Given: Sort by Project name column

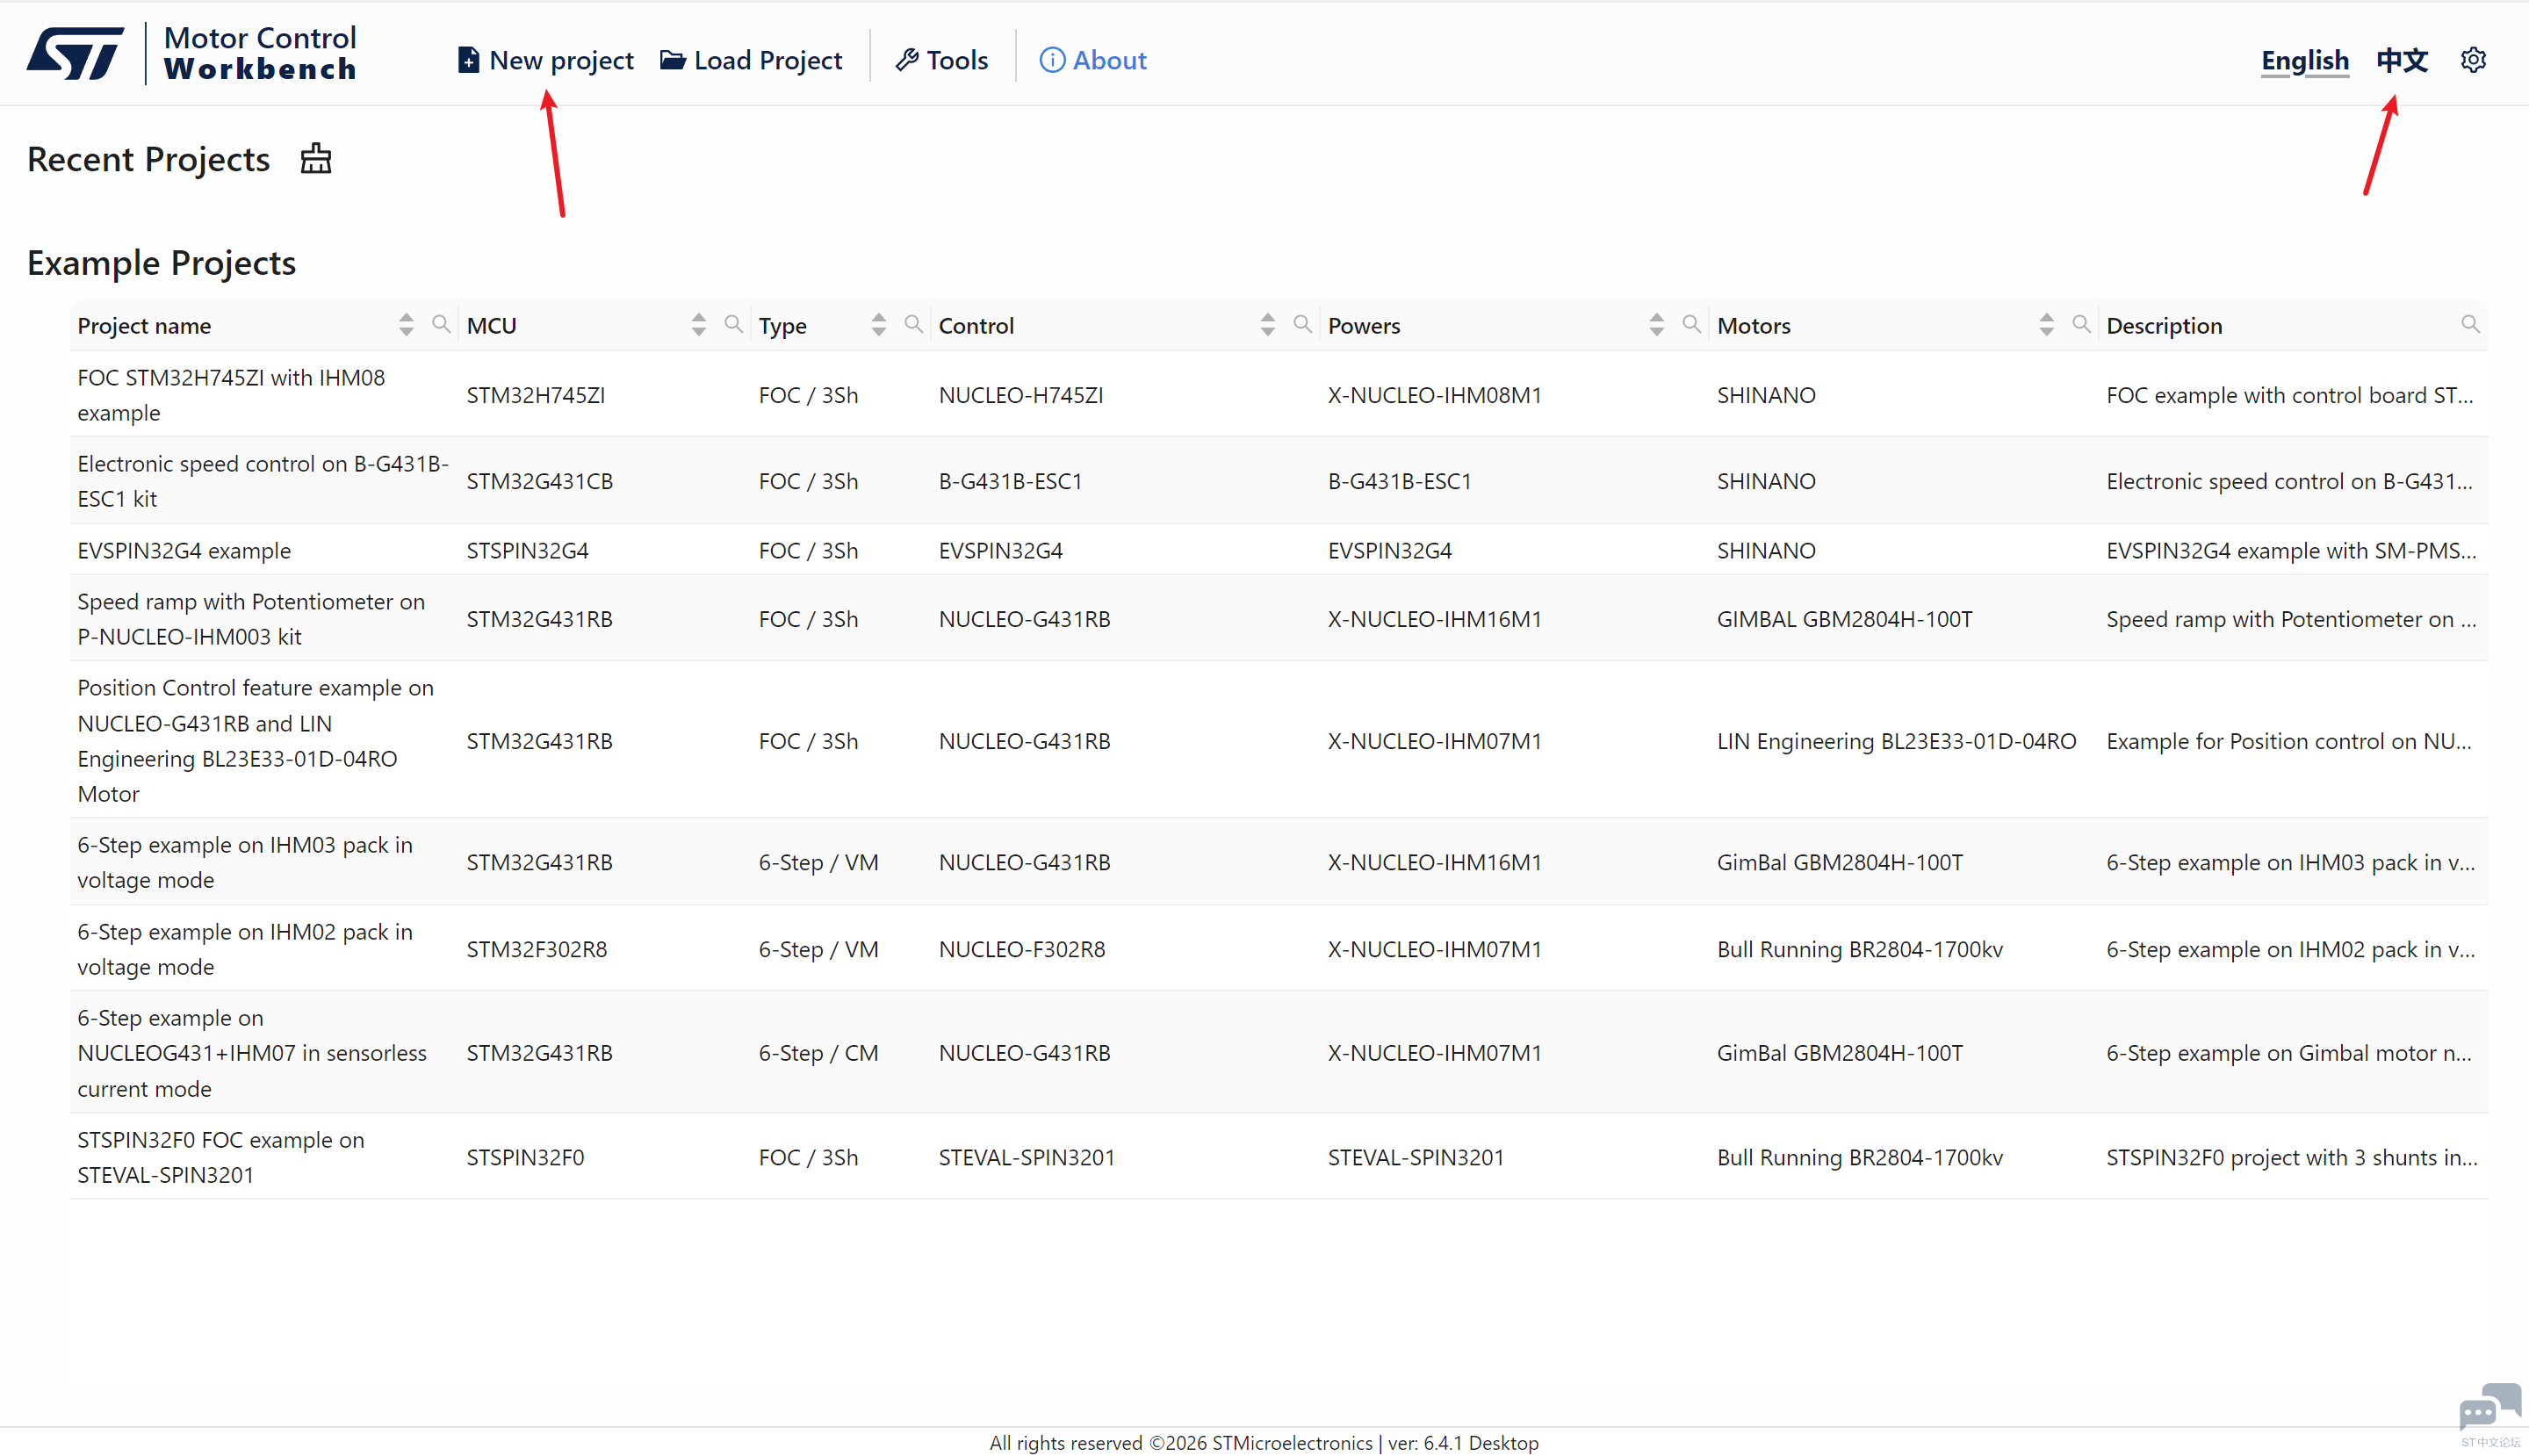Looking at the screenshot, I should tap(406, 324).
